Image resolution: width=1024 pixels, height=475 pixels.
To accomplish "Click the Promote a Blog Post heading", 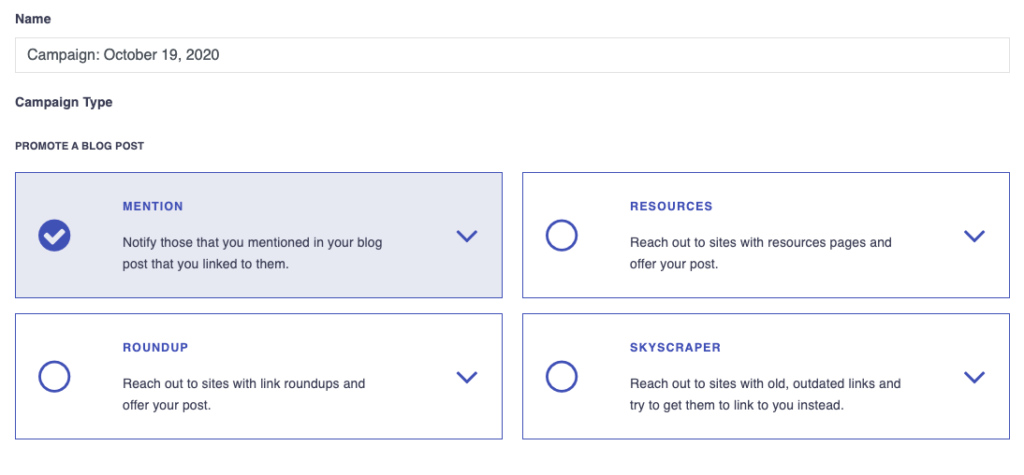I will pyautogui.click(x=79, y=146).
